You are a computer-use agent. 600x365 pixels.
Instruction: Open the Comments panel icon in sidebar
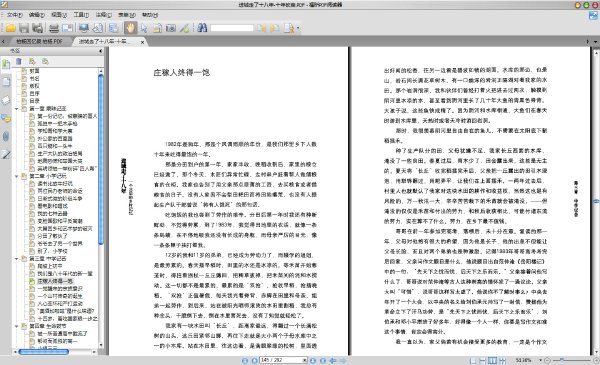6,118
